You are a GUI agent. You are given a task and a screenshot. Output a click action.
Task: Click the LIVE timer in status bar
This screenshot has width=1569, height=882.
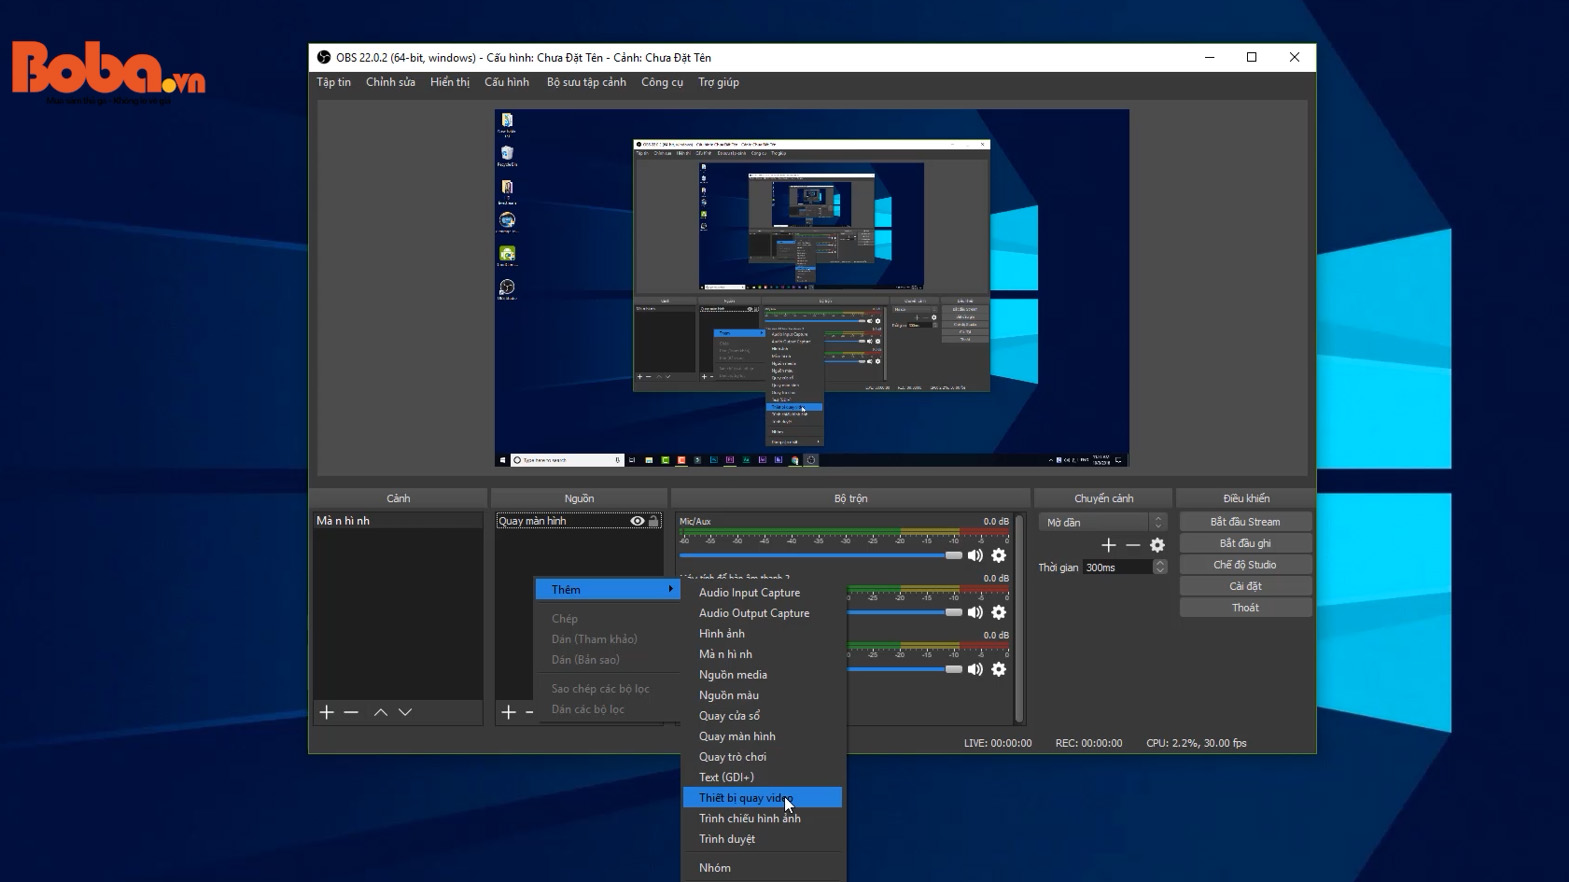tap(997, 743)
